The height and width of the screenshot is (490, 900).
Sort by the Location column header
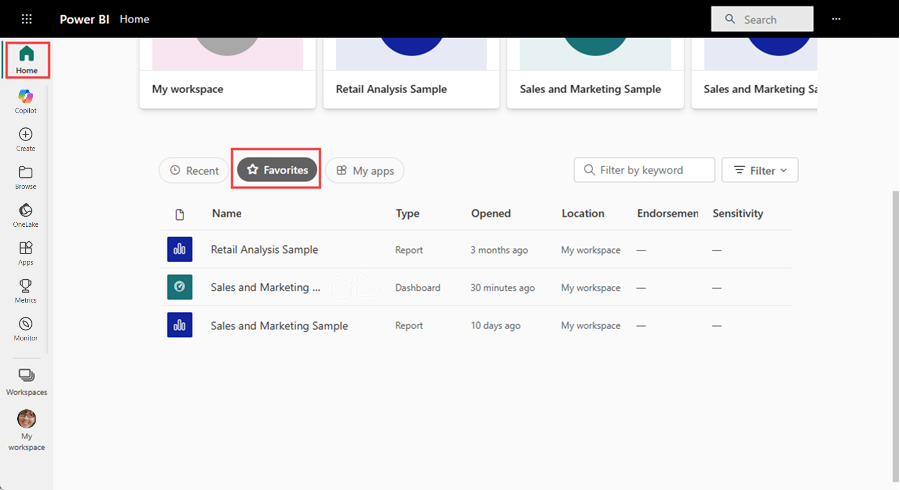point(583,213)
